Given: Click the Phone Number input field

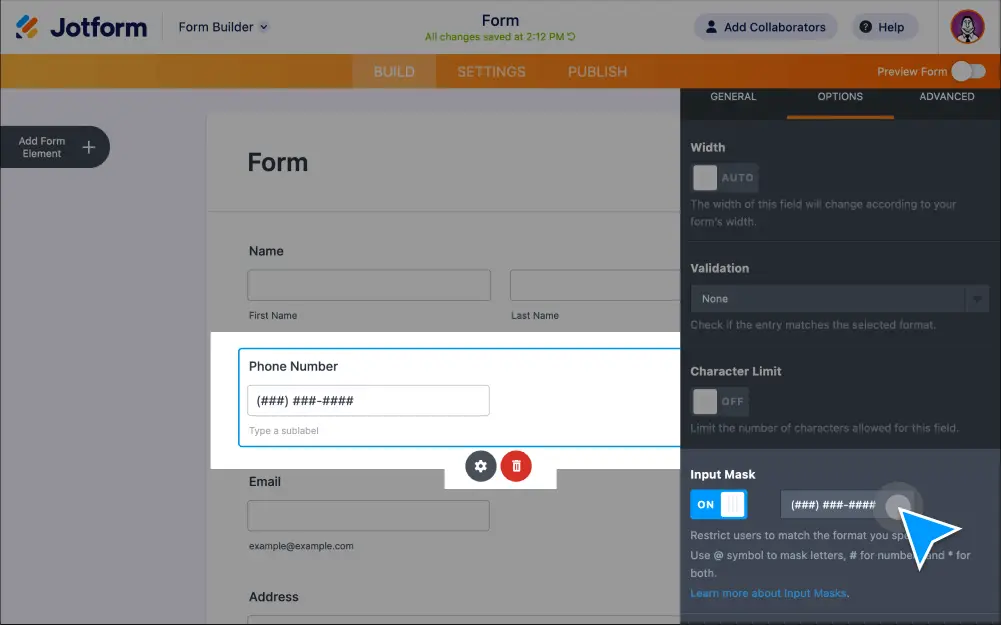Looking at the screenshot, I should click(x=368, y=401).
